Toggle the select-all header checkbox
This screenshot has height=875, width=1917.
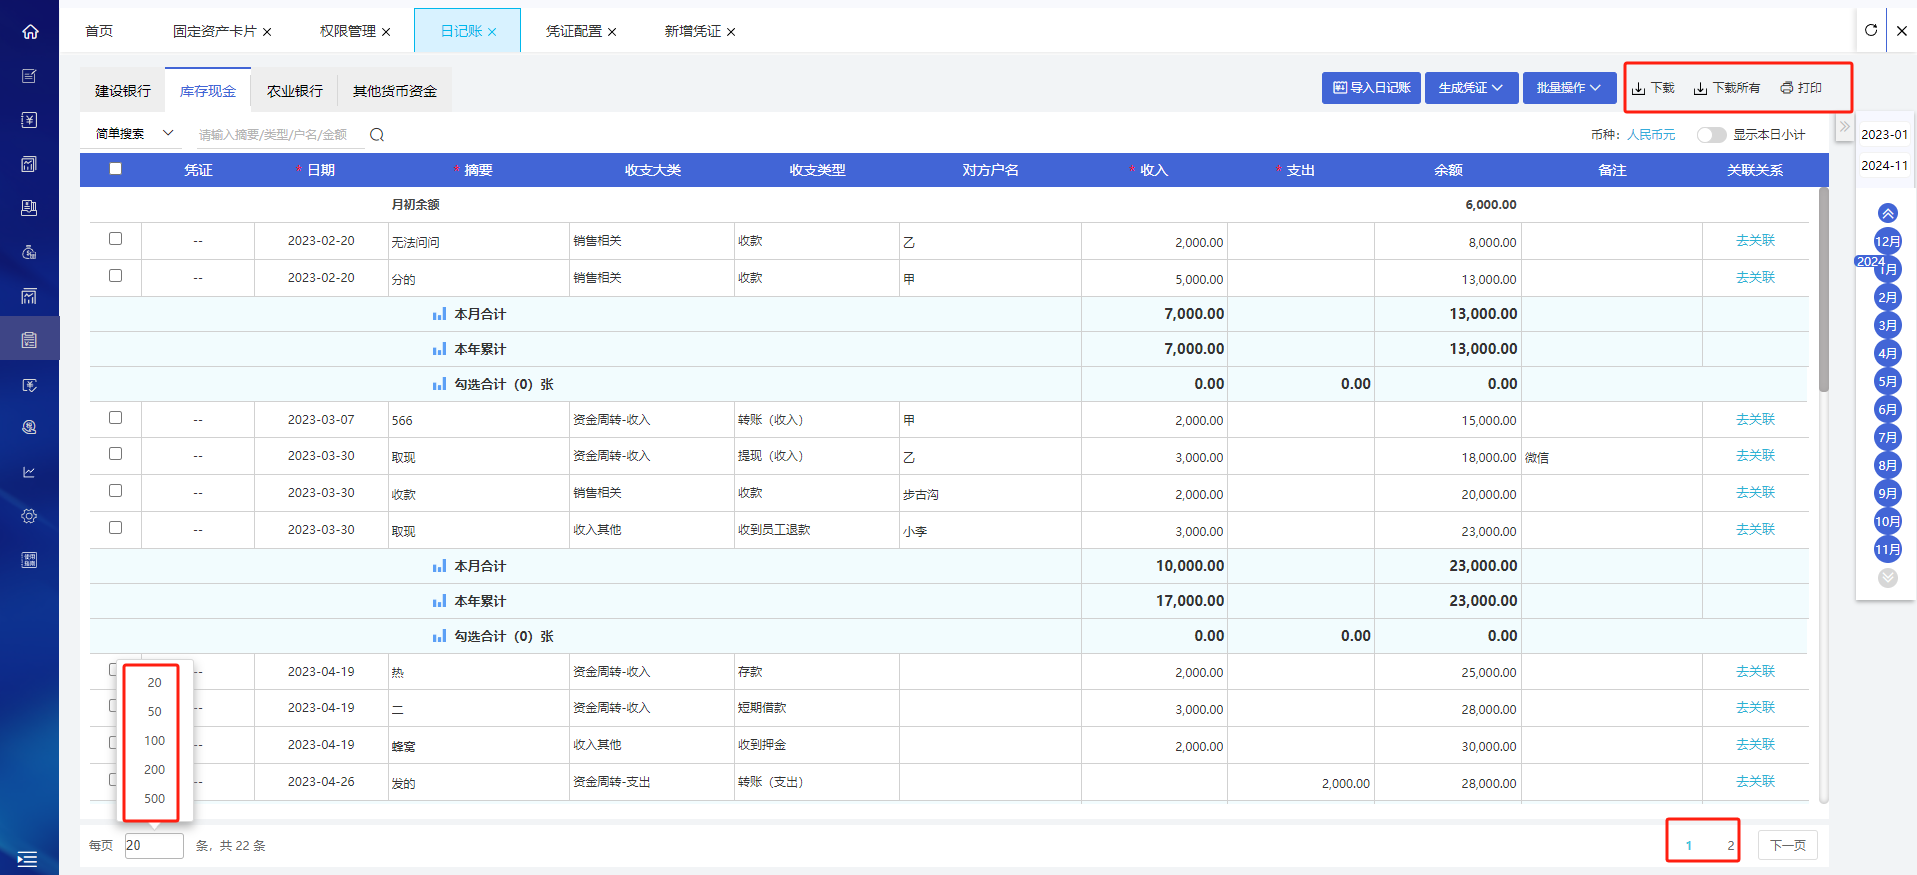tap(116, 169)
